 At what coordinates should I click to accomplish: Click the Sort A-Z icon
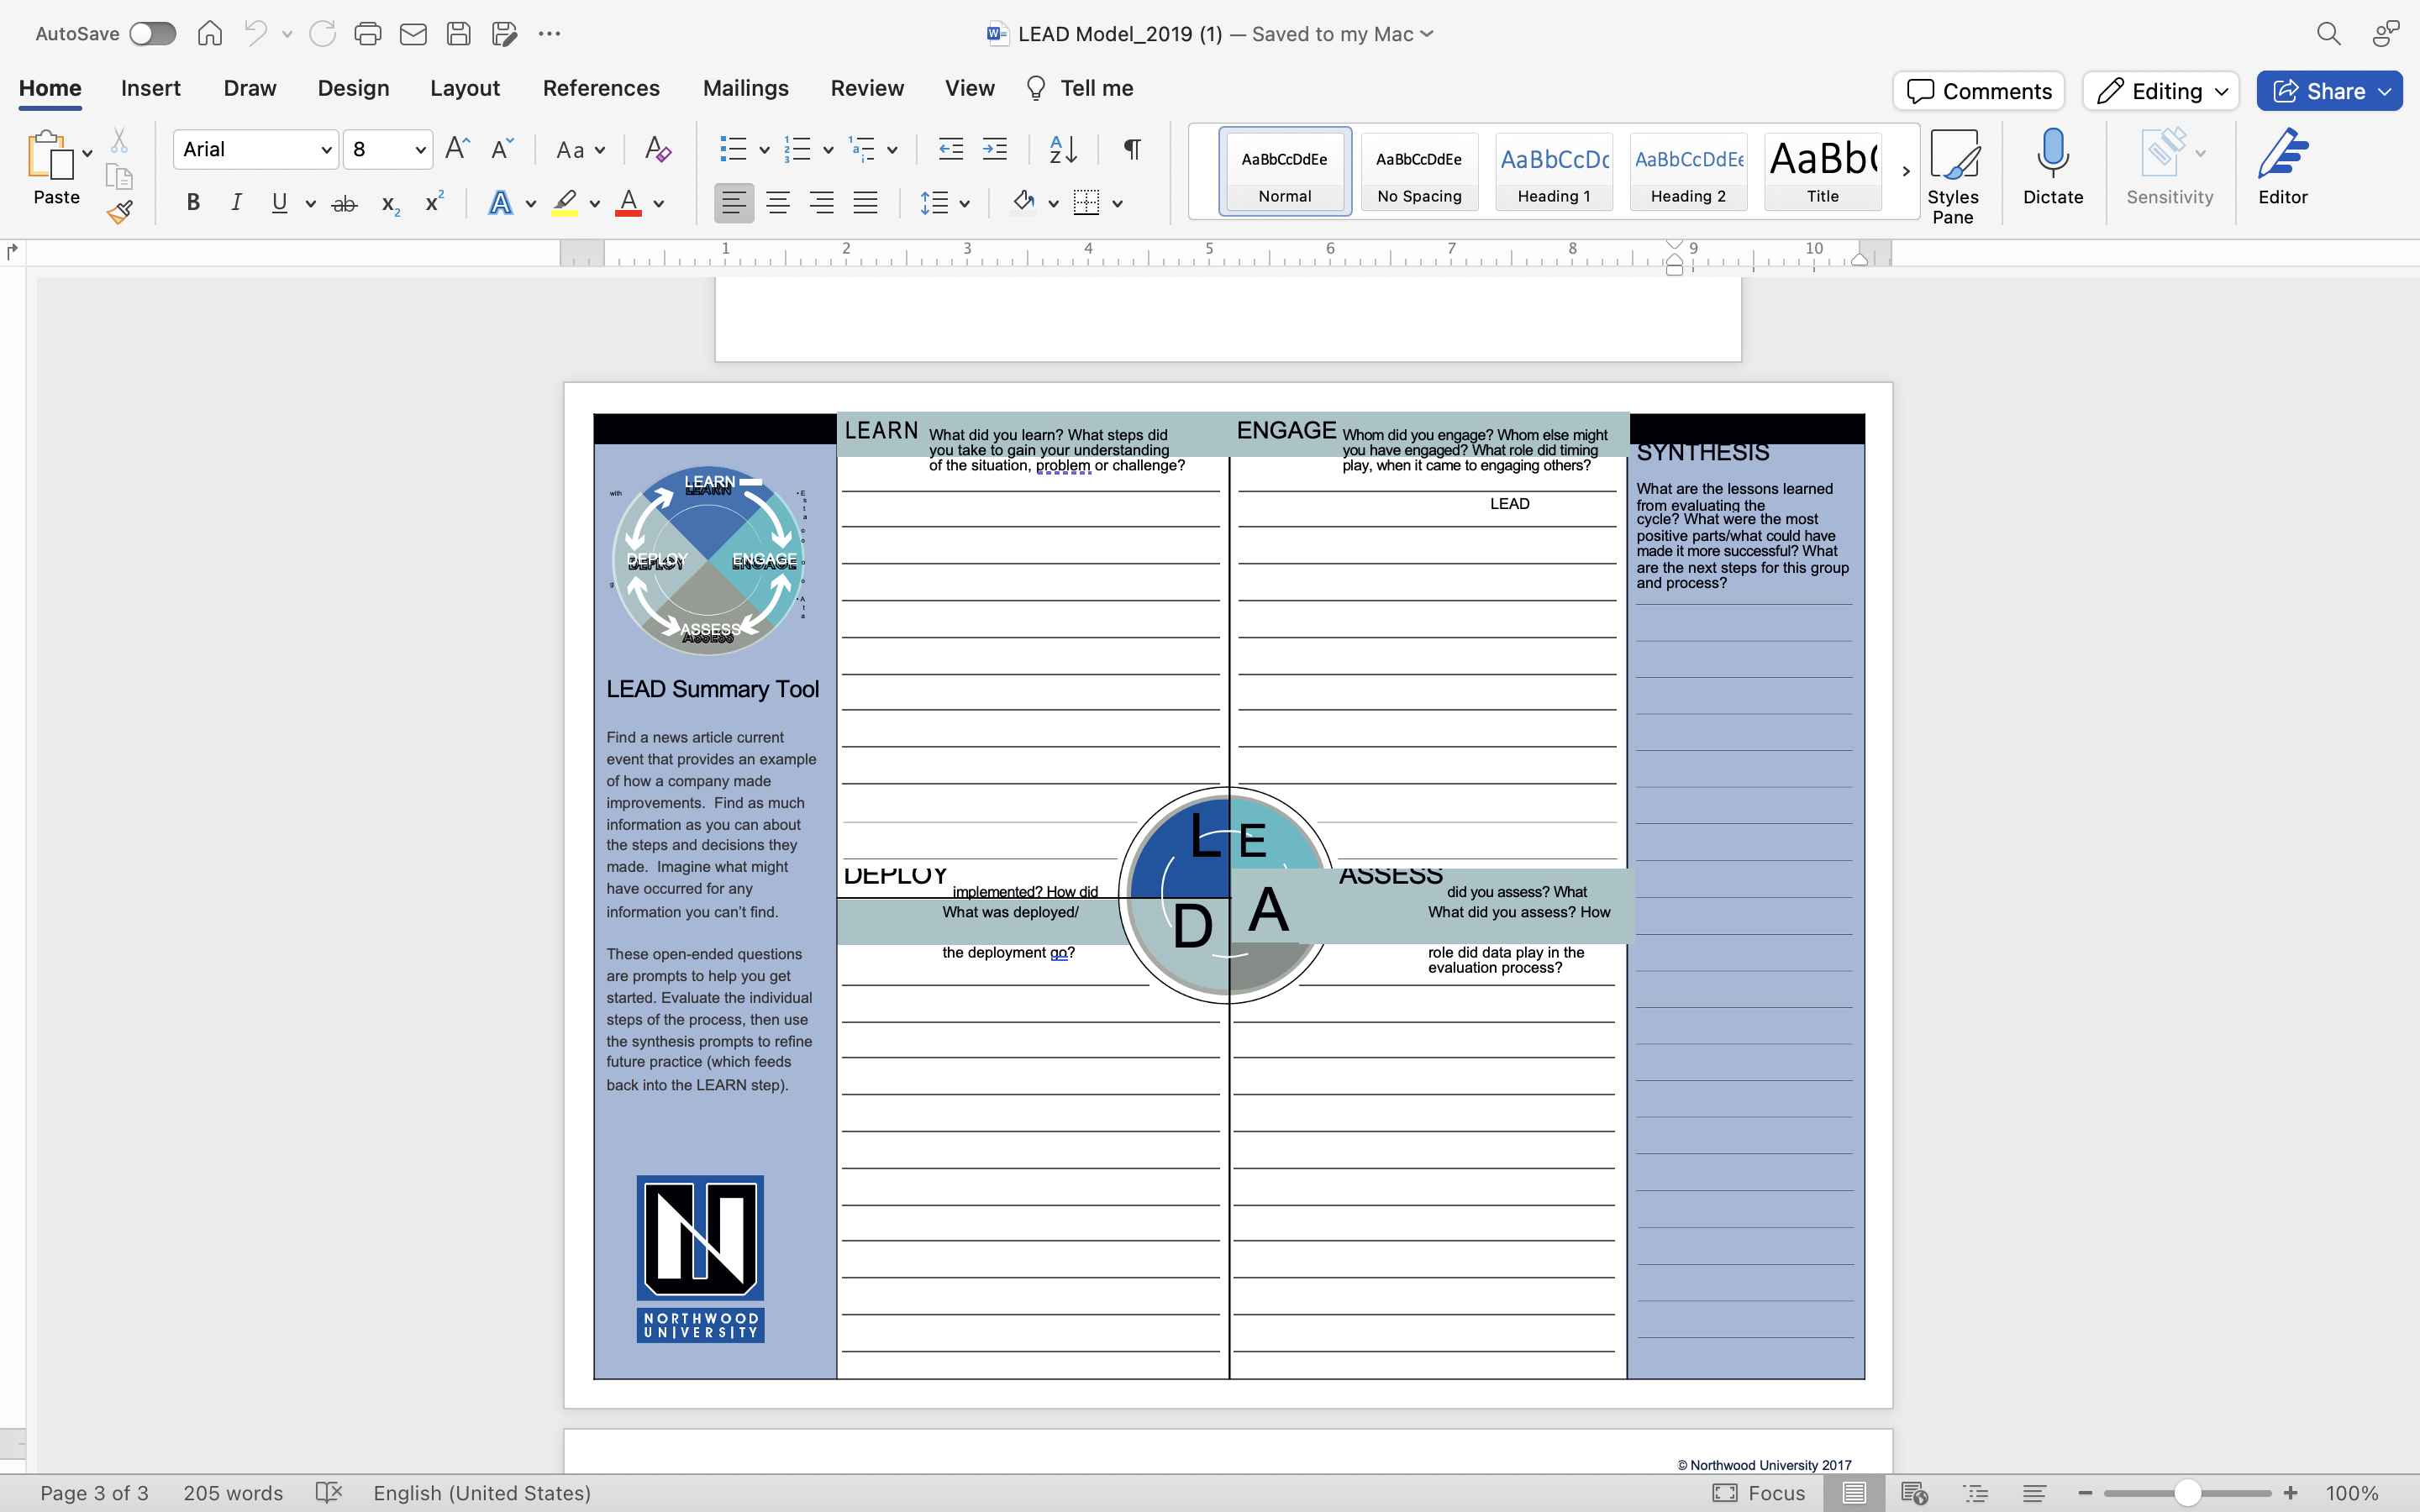[x=1062, y=150]
